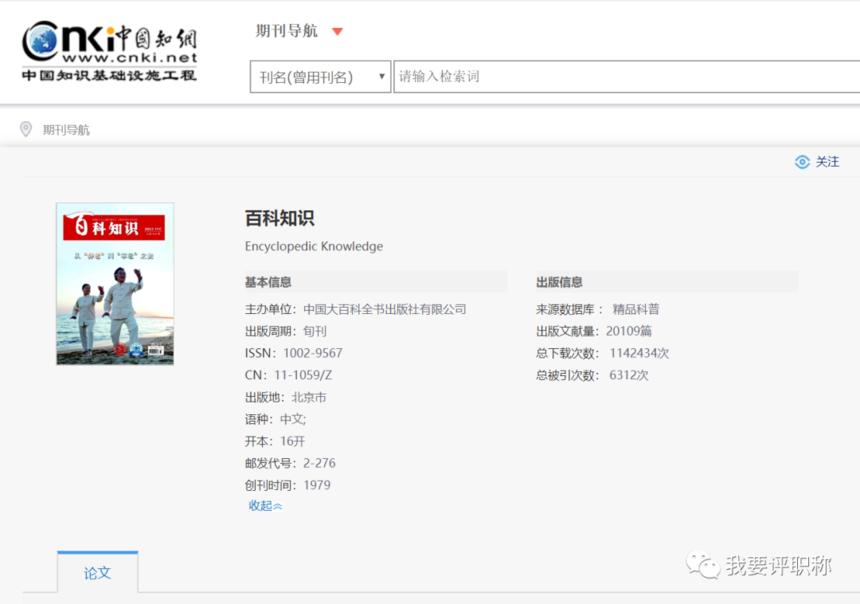Click the 期刊导航 header title
This screenshot has width=860, height=604.
(286, 31)
